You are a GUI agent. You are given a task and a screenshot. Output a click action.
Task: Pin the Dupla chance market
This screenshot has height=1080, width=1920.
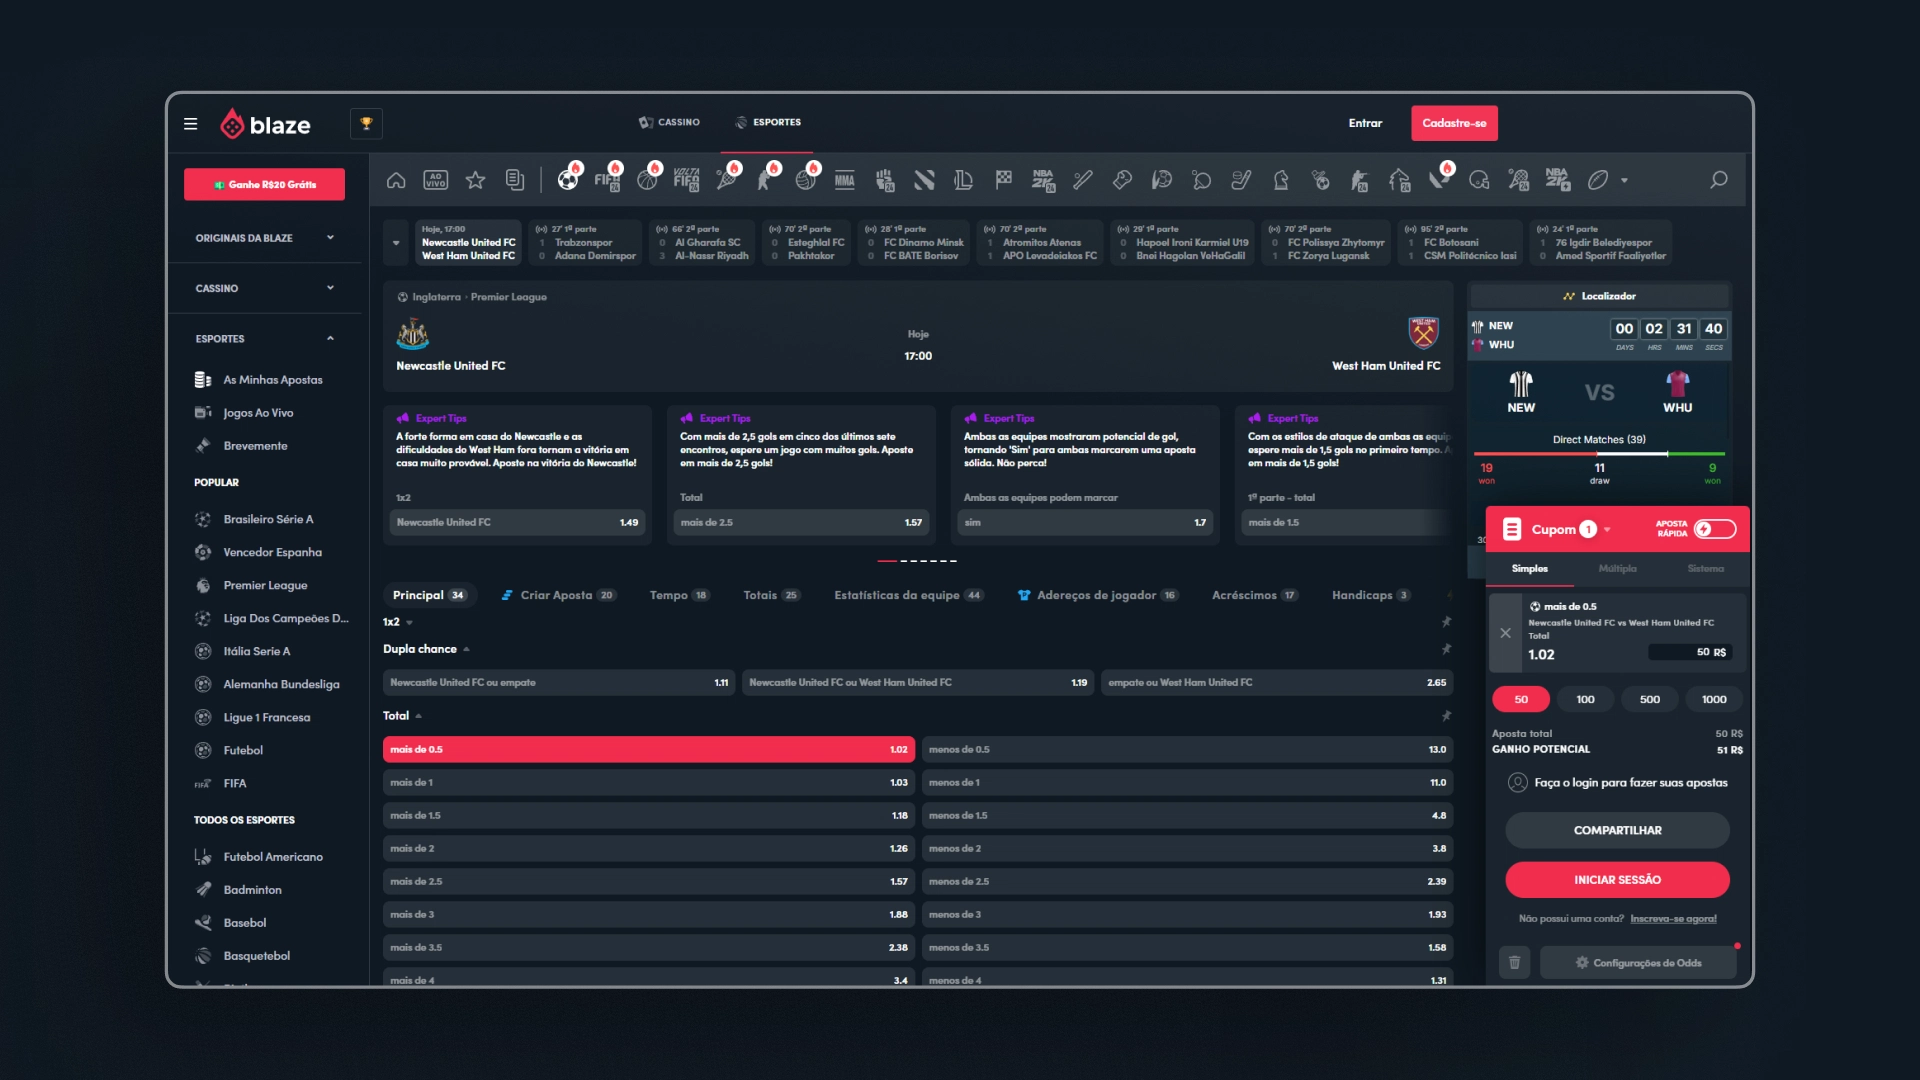(1446, 649)
